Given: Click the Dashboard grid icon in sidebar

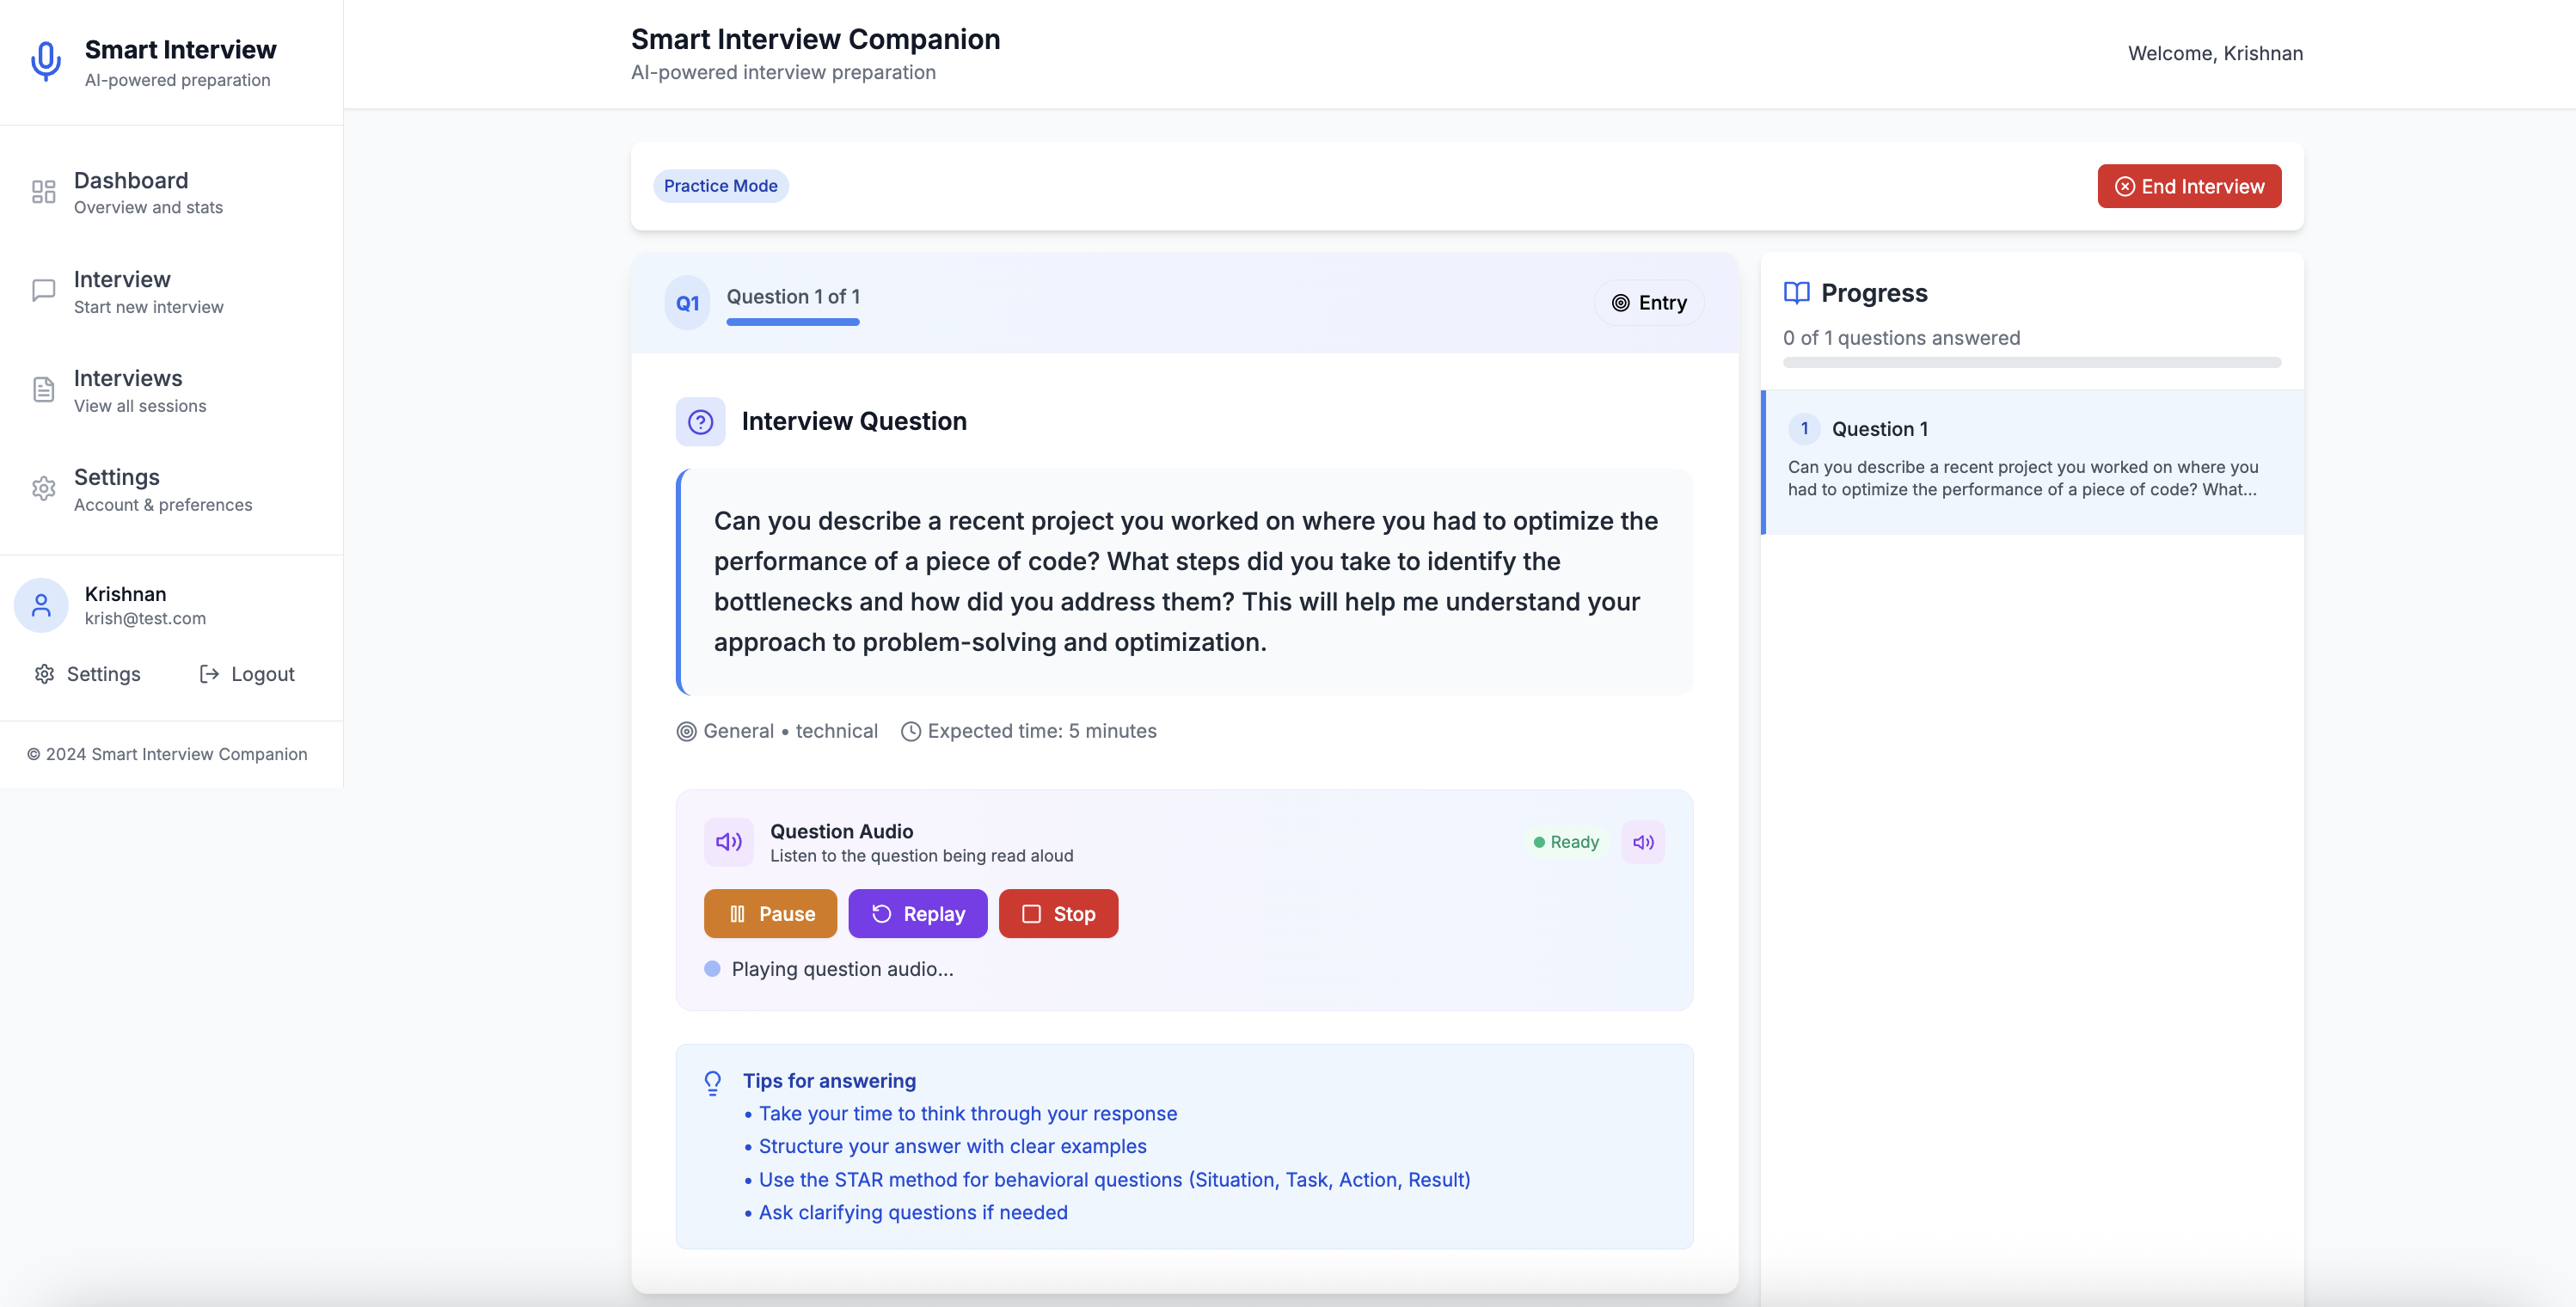Looking at the screenshot, I should pyautogui.click(x=43, y=192).
